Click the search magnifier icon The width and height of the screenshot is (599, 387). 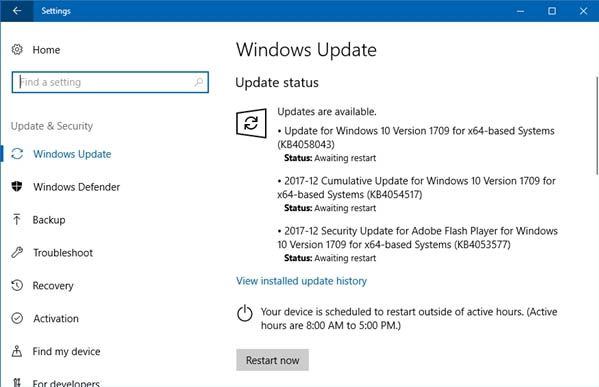[199, 82]
